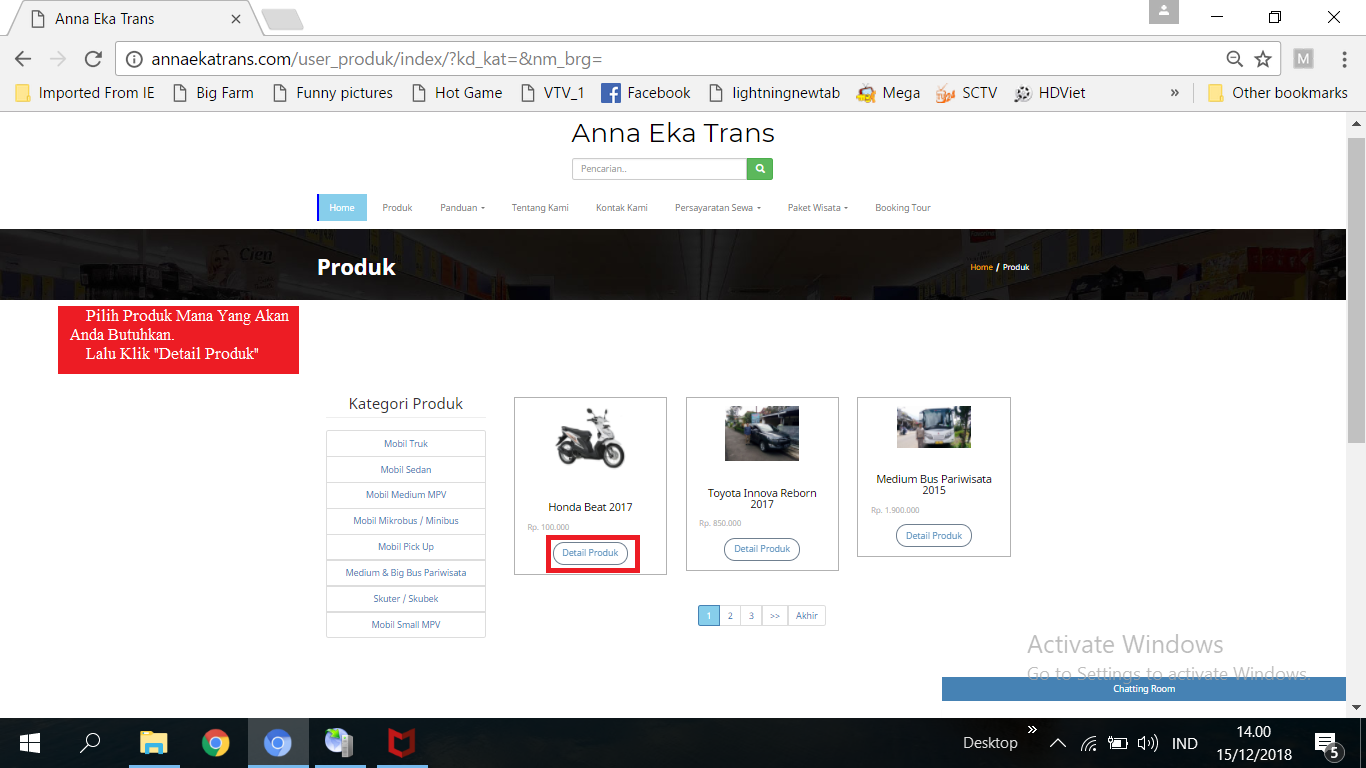Open the Mega bookmark

[888, 93]
